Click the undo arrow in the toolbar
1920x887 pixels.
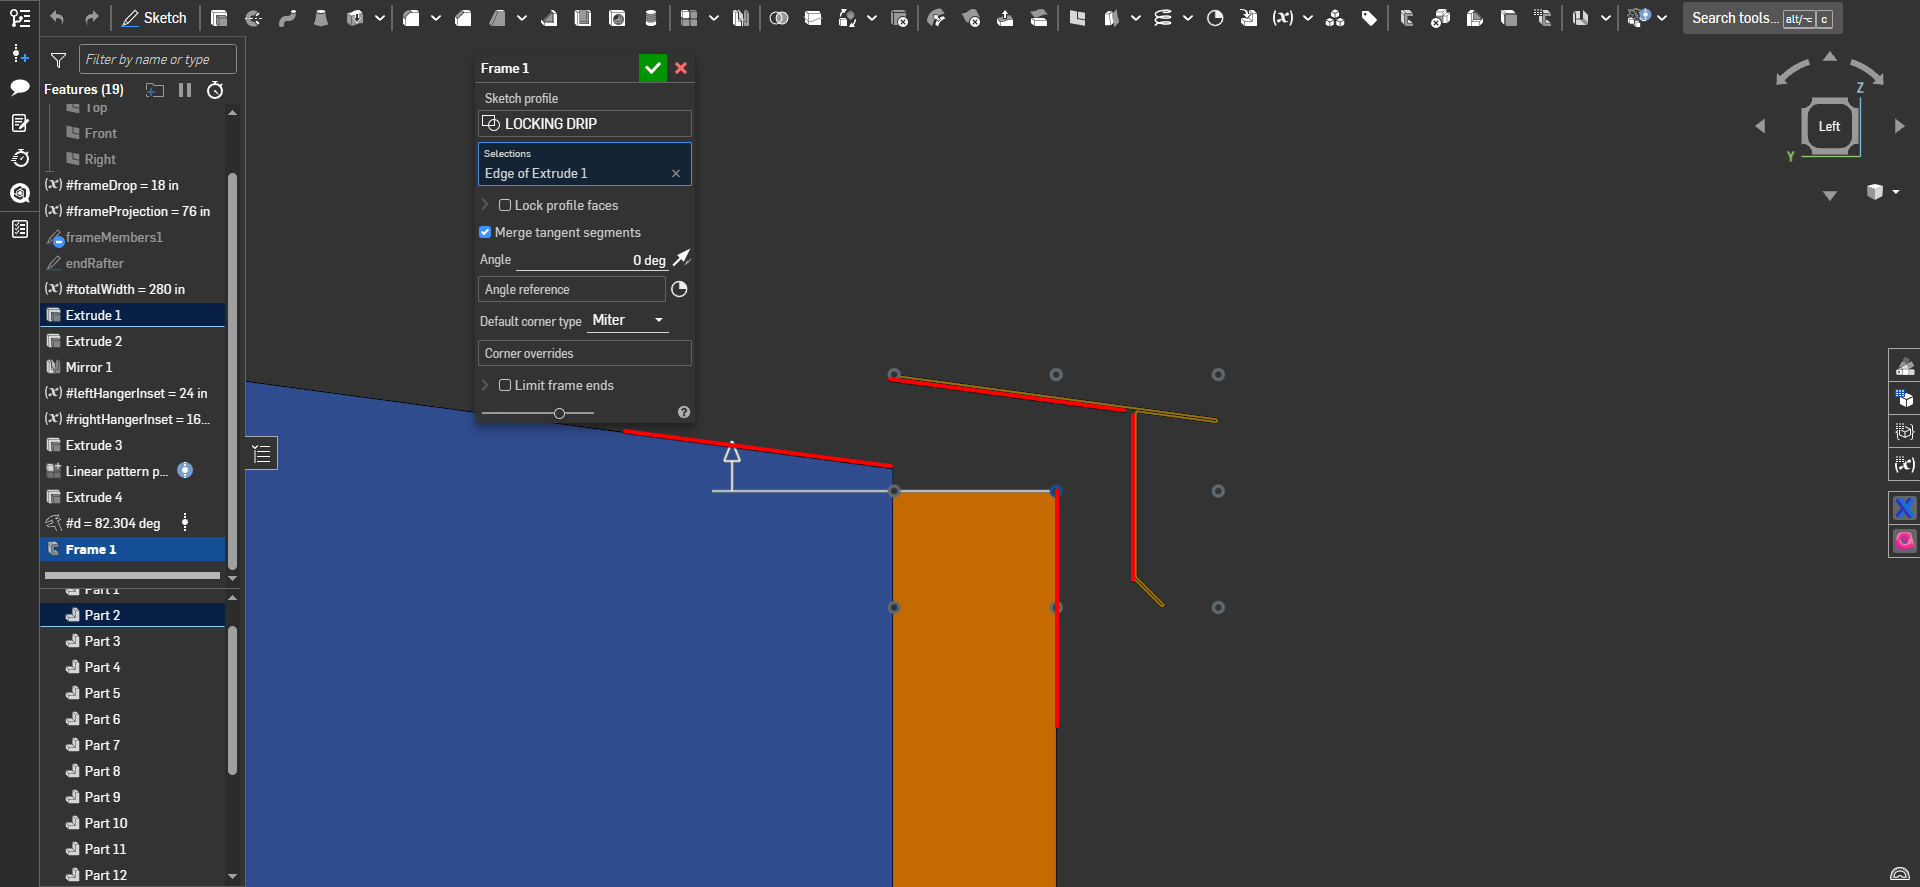point(57,18)
